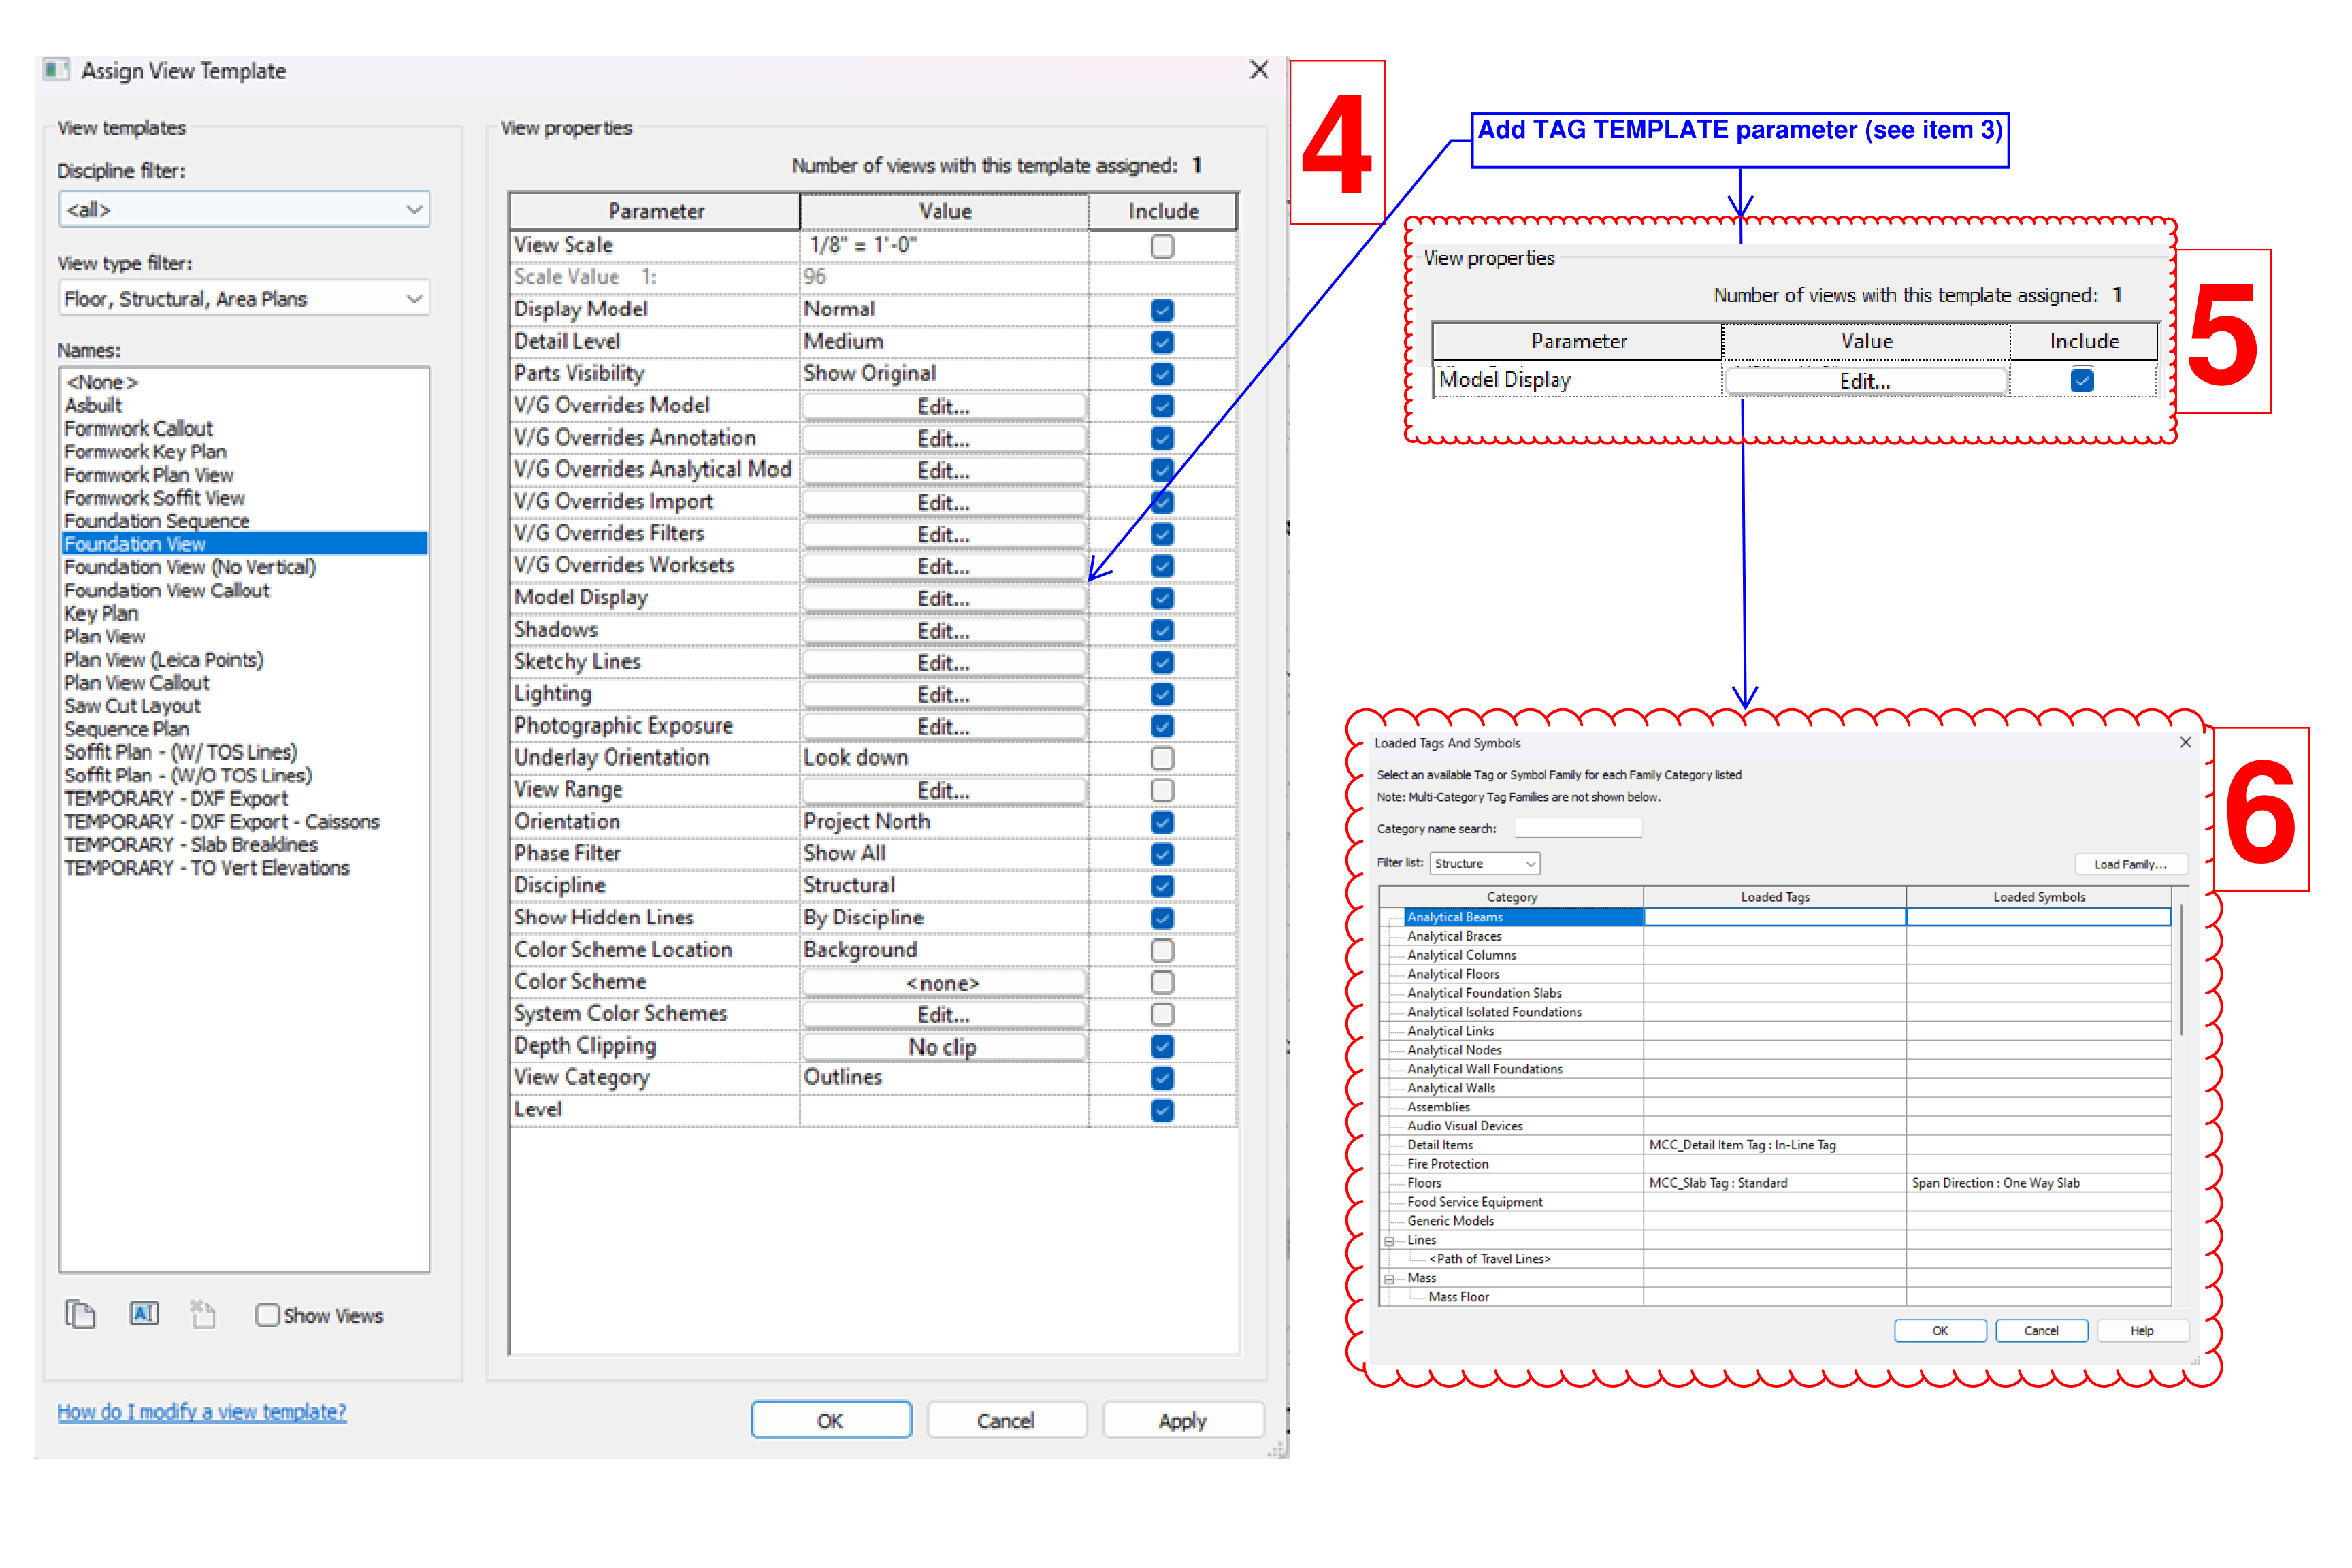The height and width of the screenshot is (1568, 2352).
Task: Select Plan View (Leica Points) template
Action: point(164,660)
